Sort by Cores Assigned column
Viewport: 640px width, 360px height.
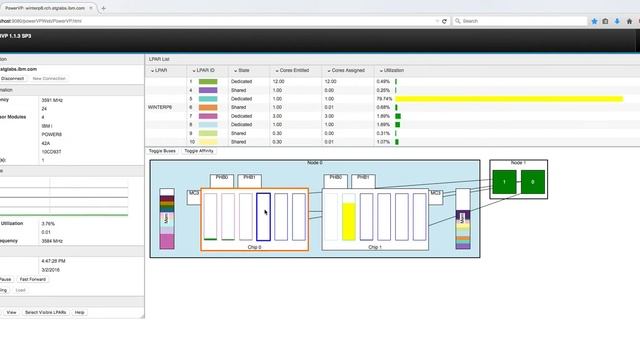(x=346, y=71)
